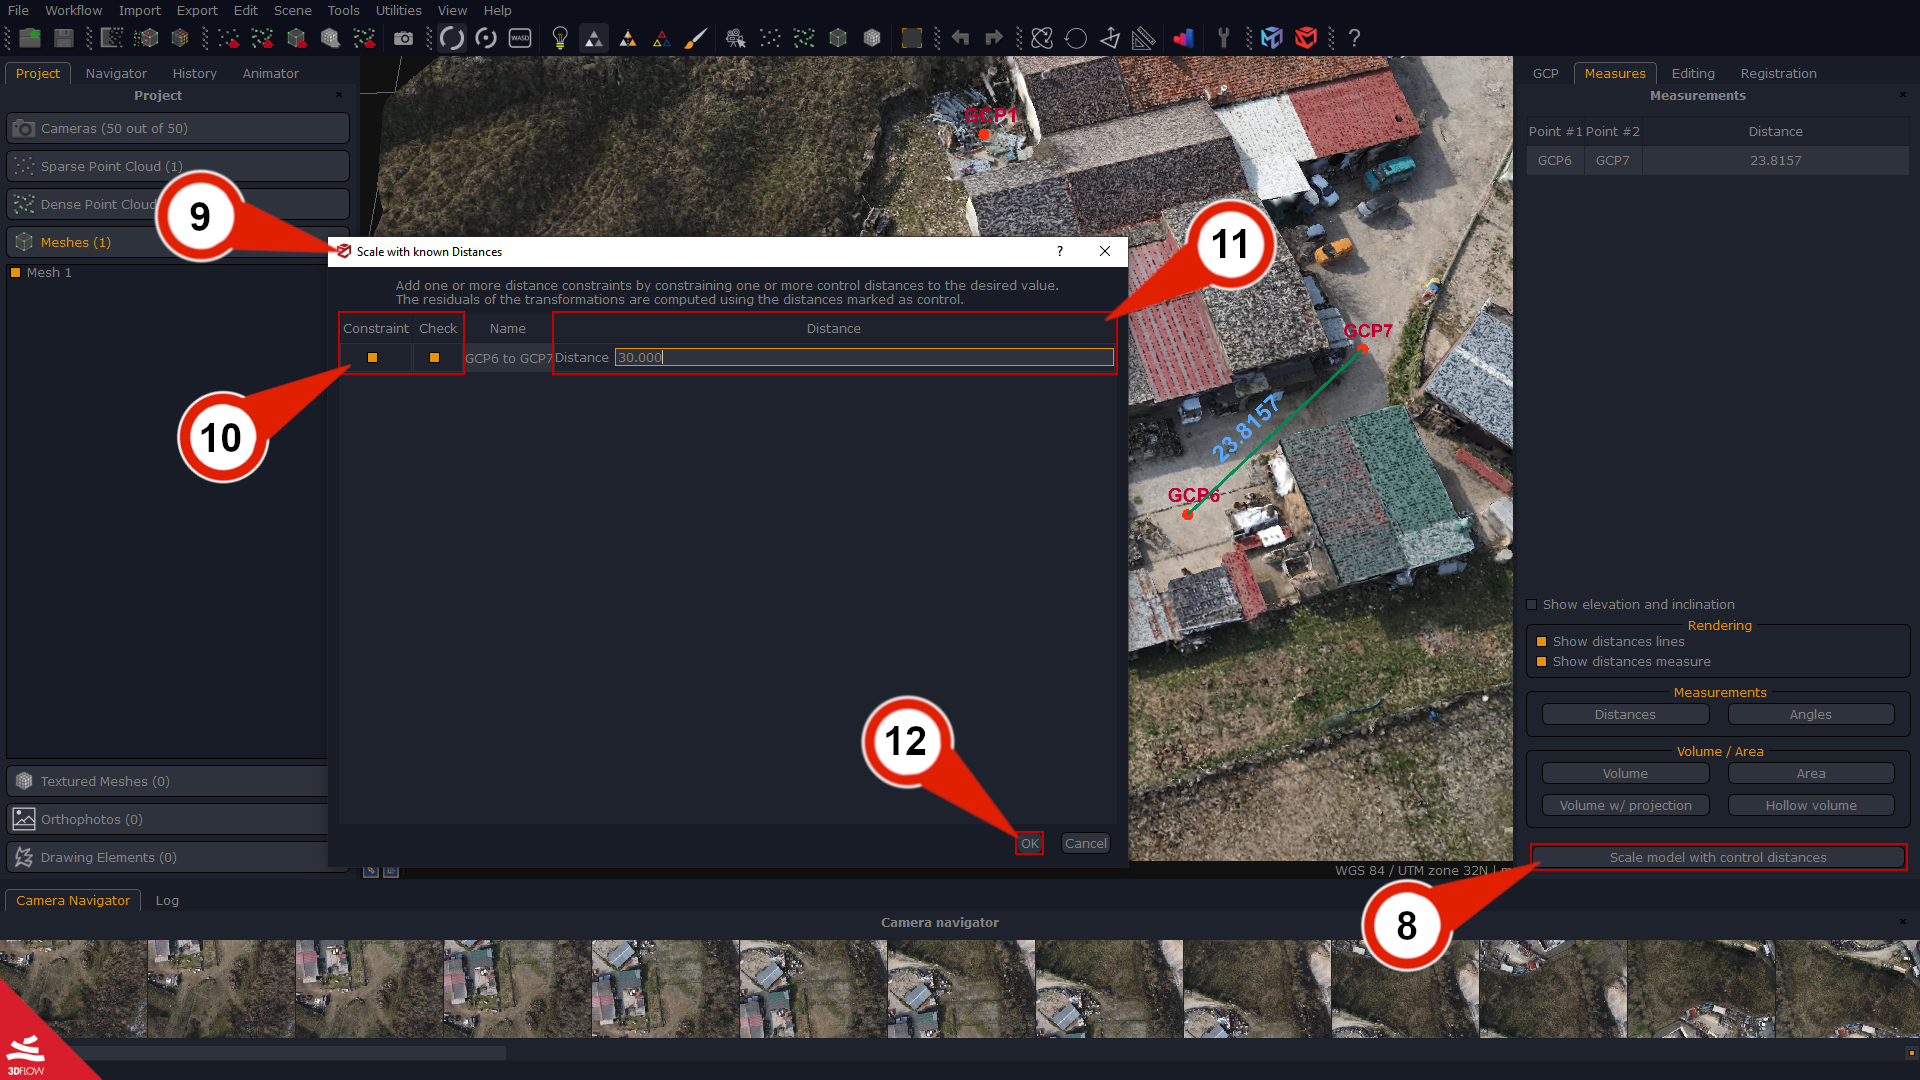This screenshot has height=1080, width=1920.
Task: Open the Log tab
Action: [x=167, y=900]
